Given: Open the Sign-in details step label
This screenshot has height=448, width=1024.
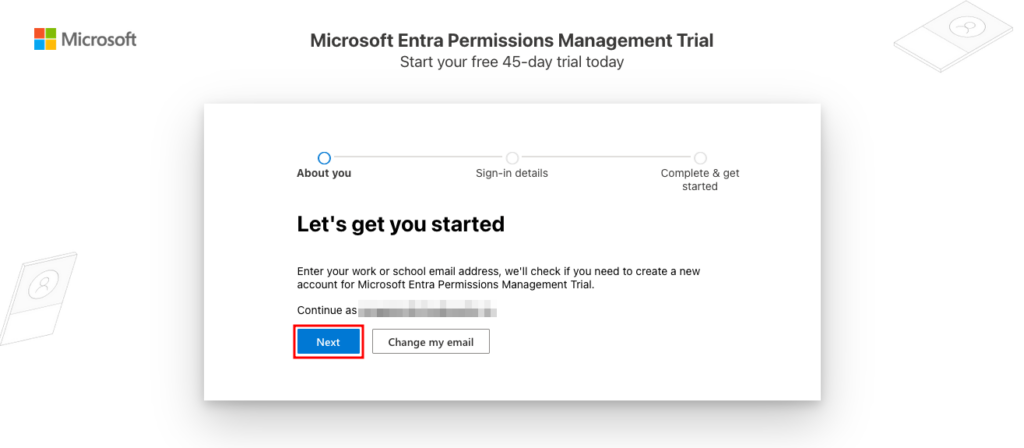Looking at the screenshot, I should [x=512, y=173].
